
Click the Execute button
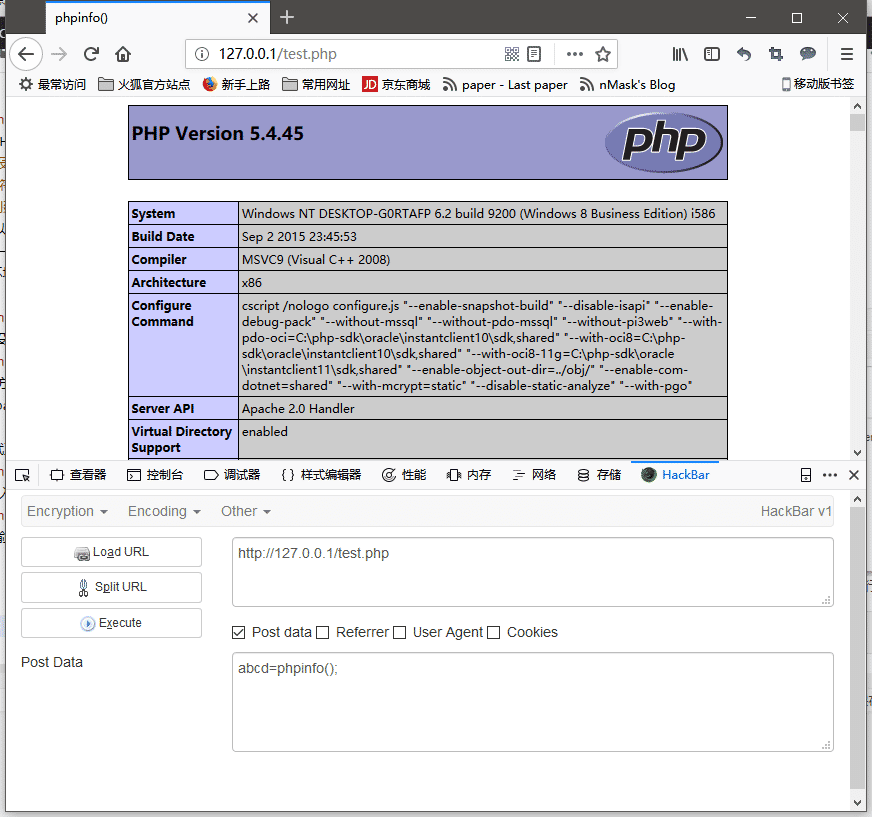coord(111,623)
